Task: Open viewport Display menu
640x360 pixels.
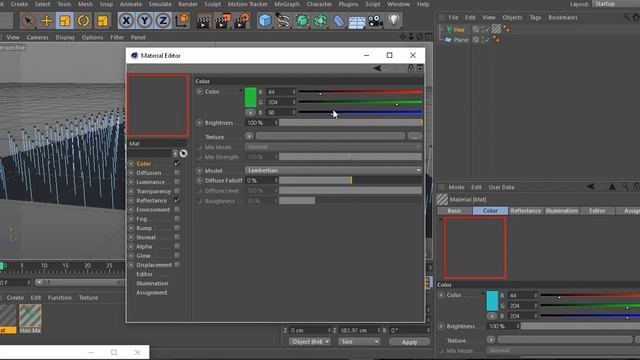Action: (x=65, y=37)
